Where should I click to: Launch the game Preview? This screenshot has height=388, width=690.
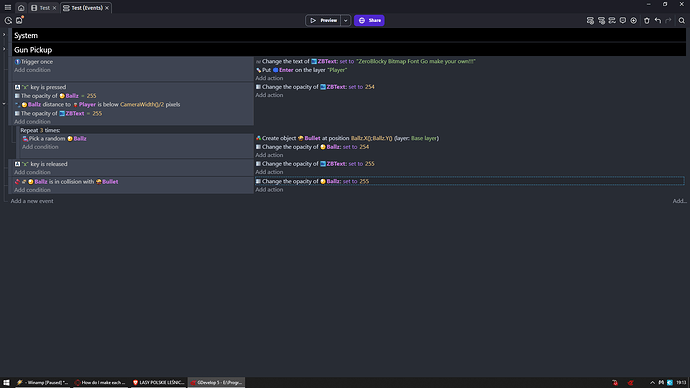click(323, 20)
